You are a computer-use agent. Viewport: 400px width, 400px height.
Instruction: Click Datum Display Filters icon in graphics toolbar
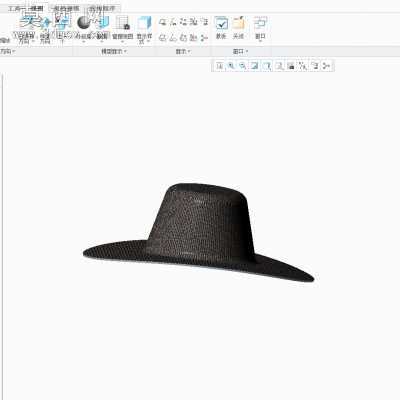point(303,66)
